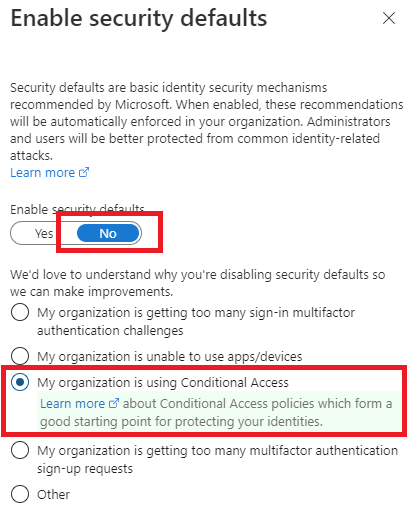
Task: Select radio for too many sign-in multifactor challenges
Action: tap(20, 312)
